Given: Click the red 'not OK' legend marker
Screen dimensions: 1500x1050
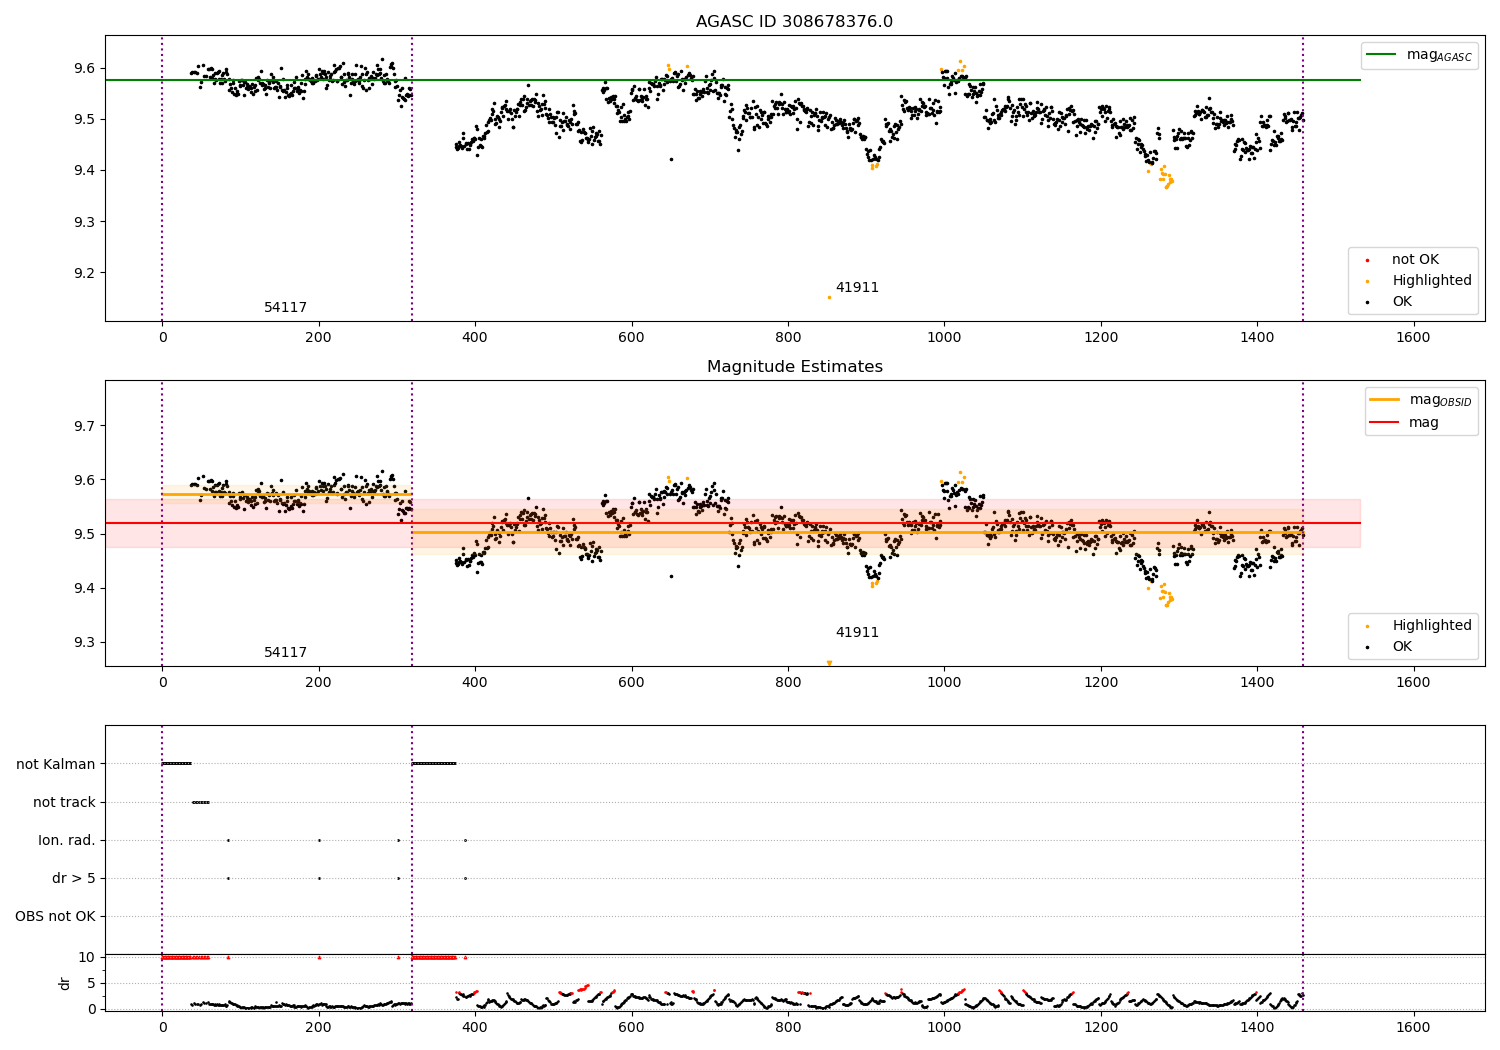Looking at the screenshot, I should tap(1367, 260).
